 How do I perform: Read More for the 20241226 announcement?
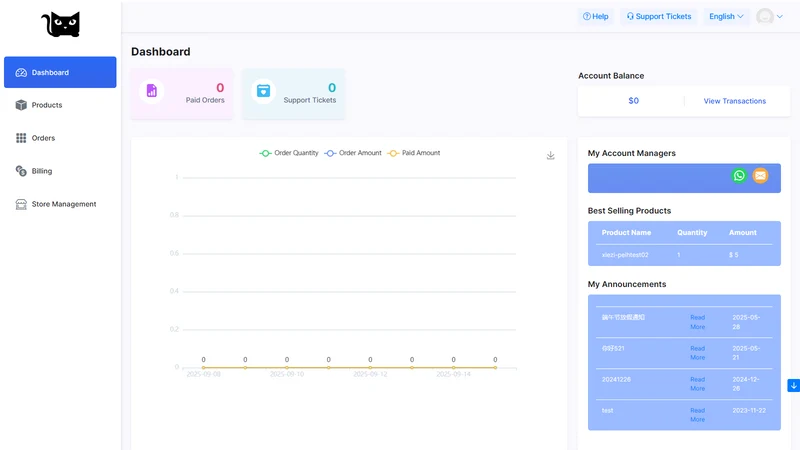click(697, 384)
